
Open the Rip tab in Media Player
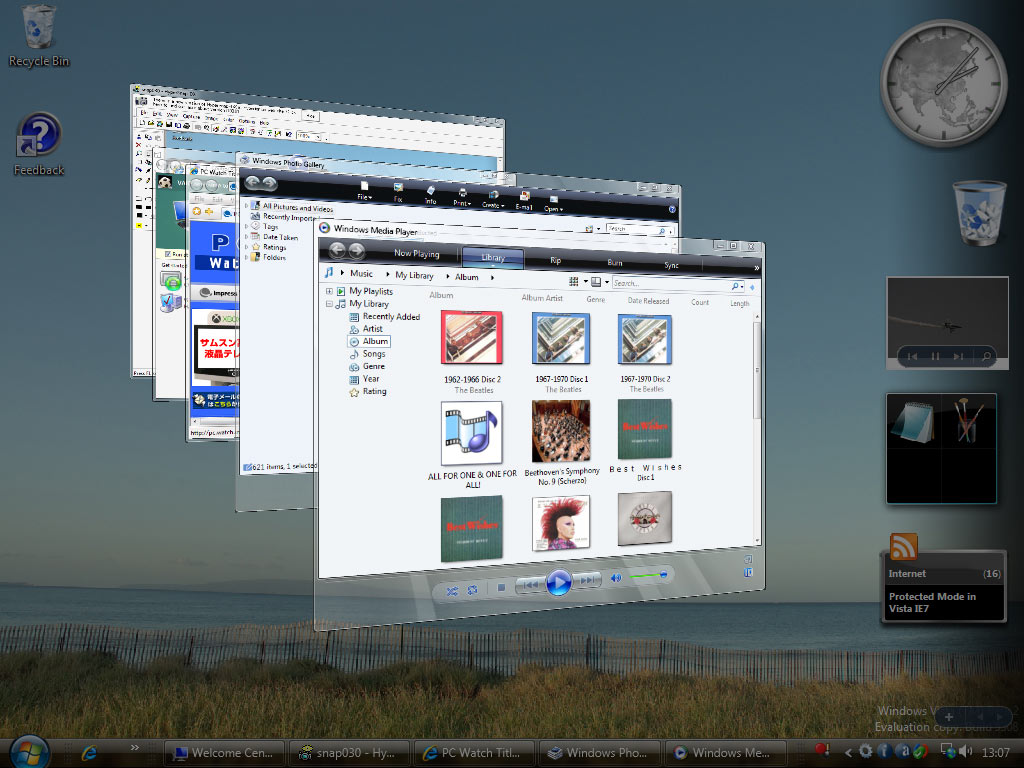point(556,260)
